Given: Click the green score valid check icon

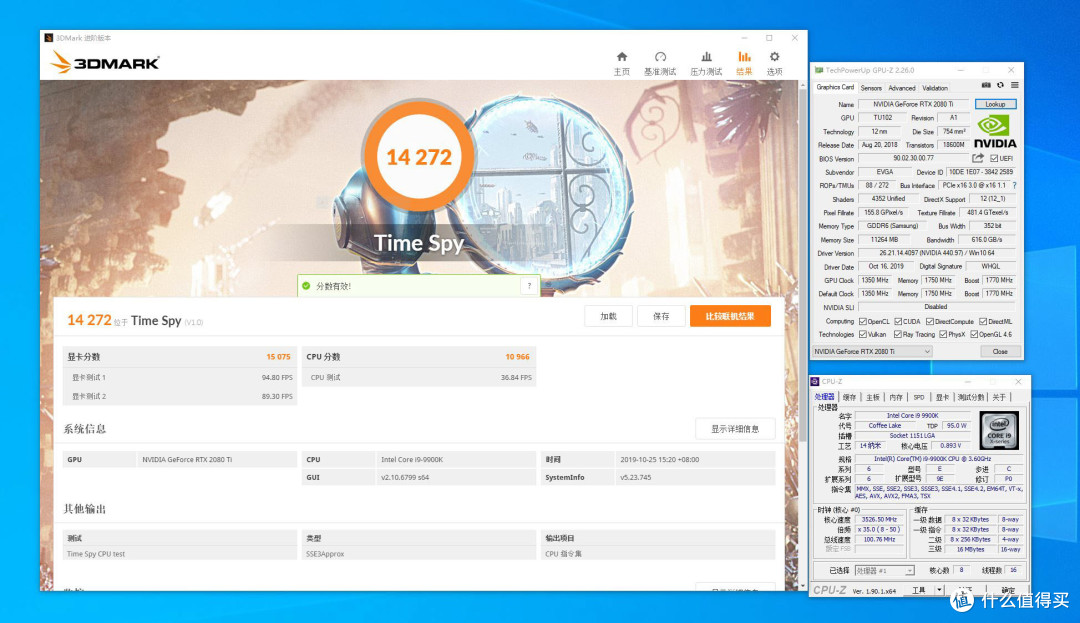Looking at the screenshot, I should [x=306, y=286].
